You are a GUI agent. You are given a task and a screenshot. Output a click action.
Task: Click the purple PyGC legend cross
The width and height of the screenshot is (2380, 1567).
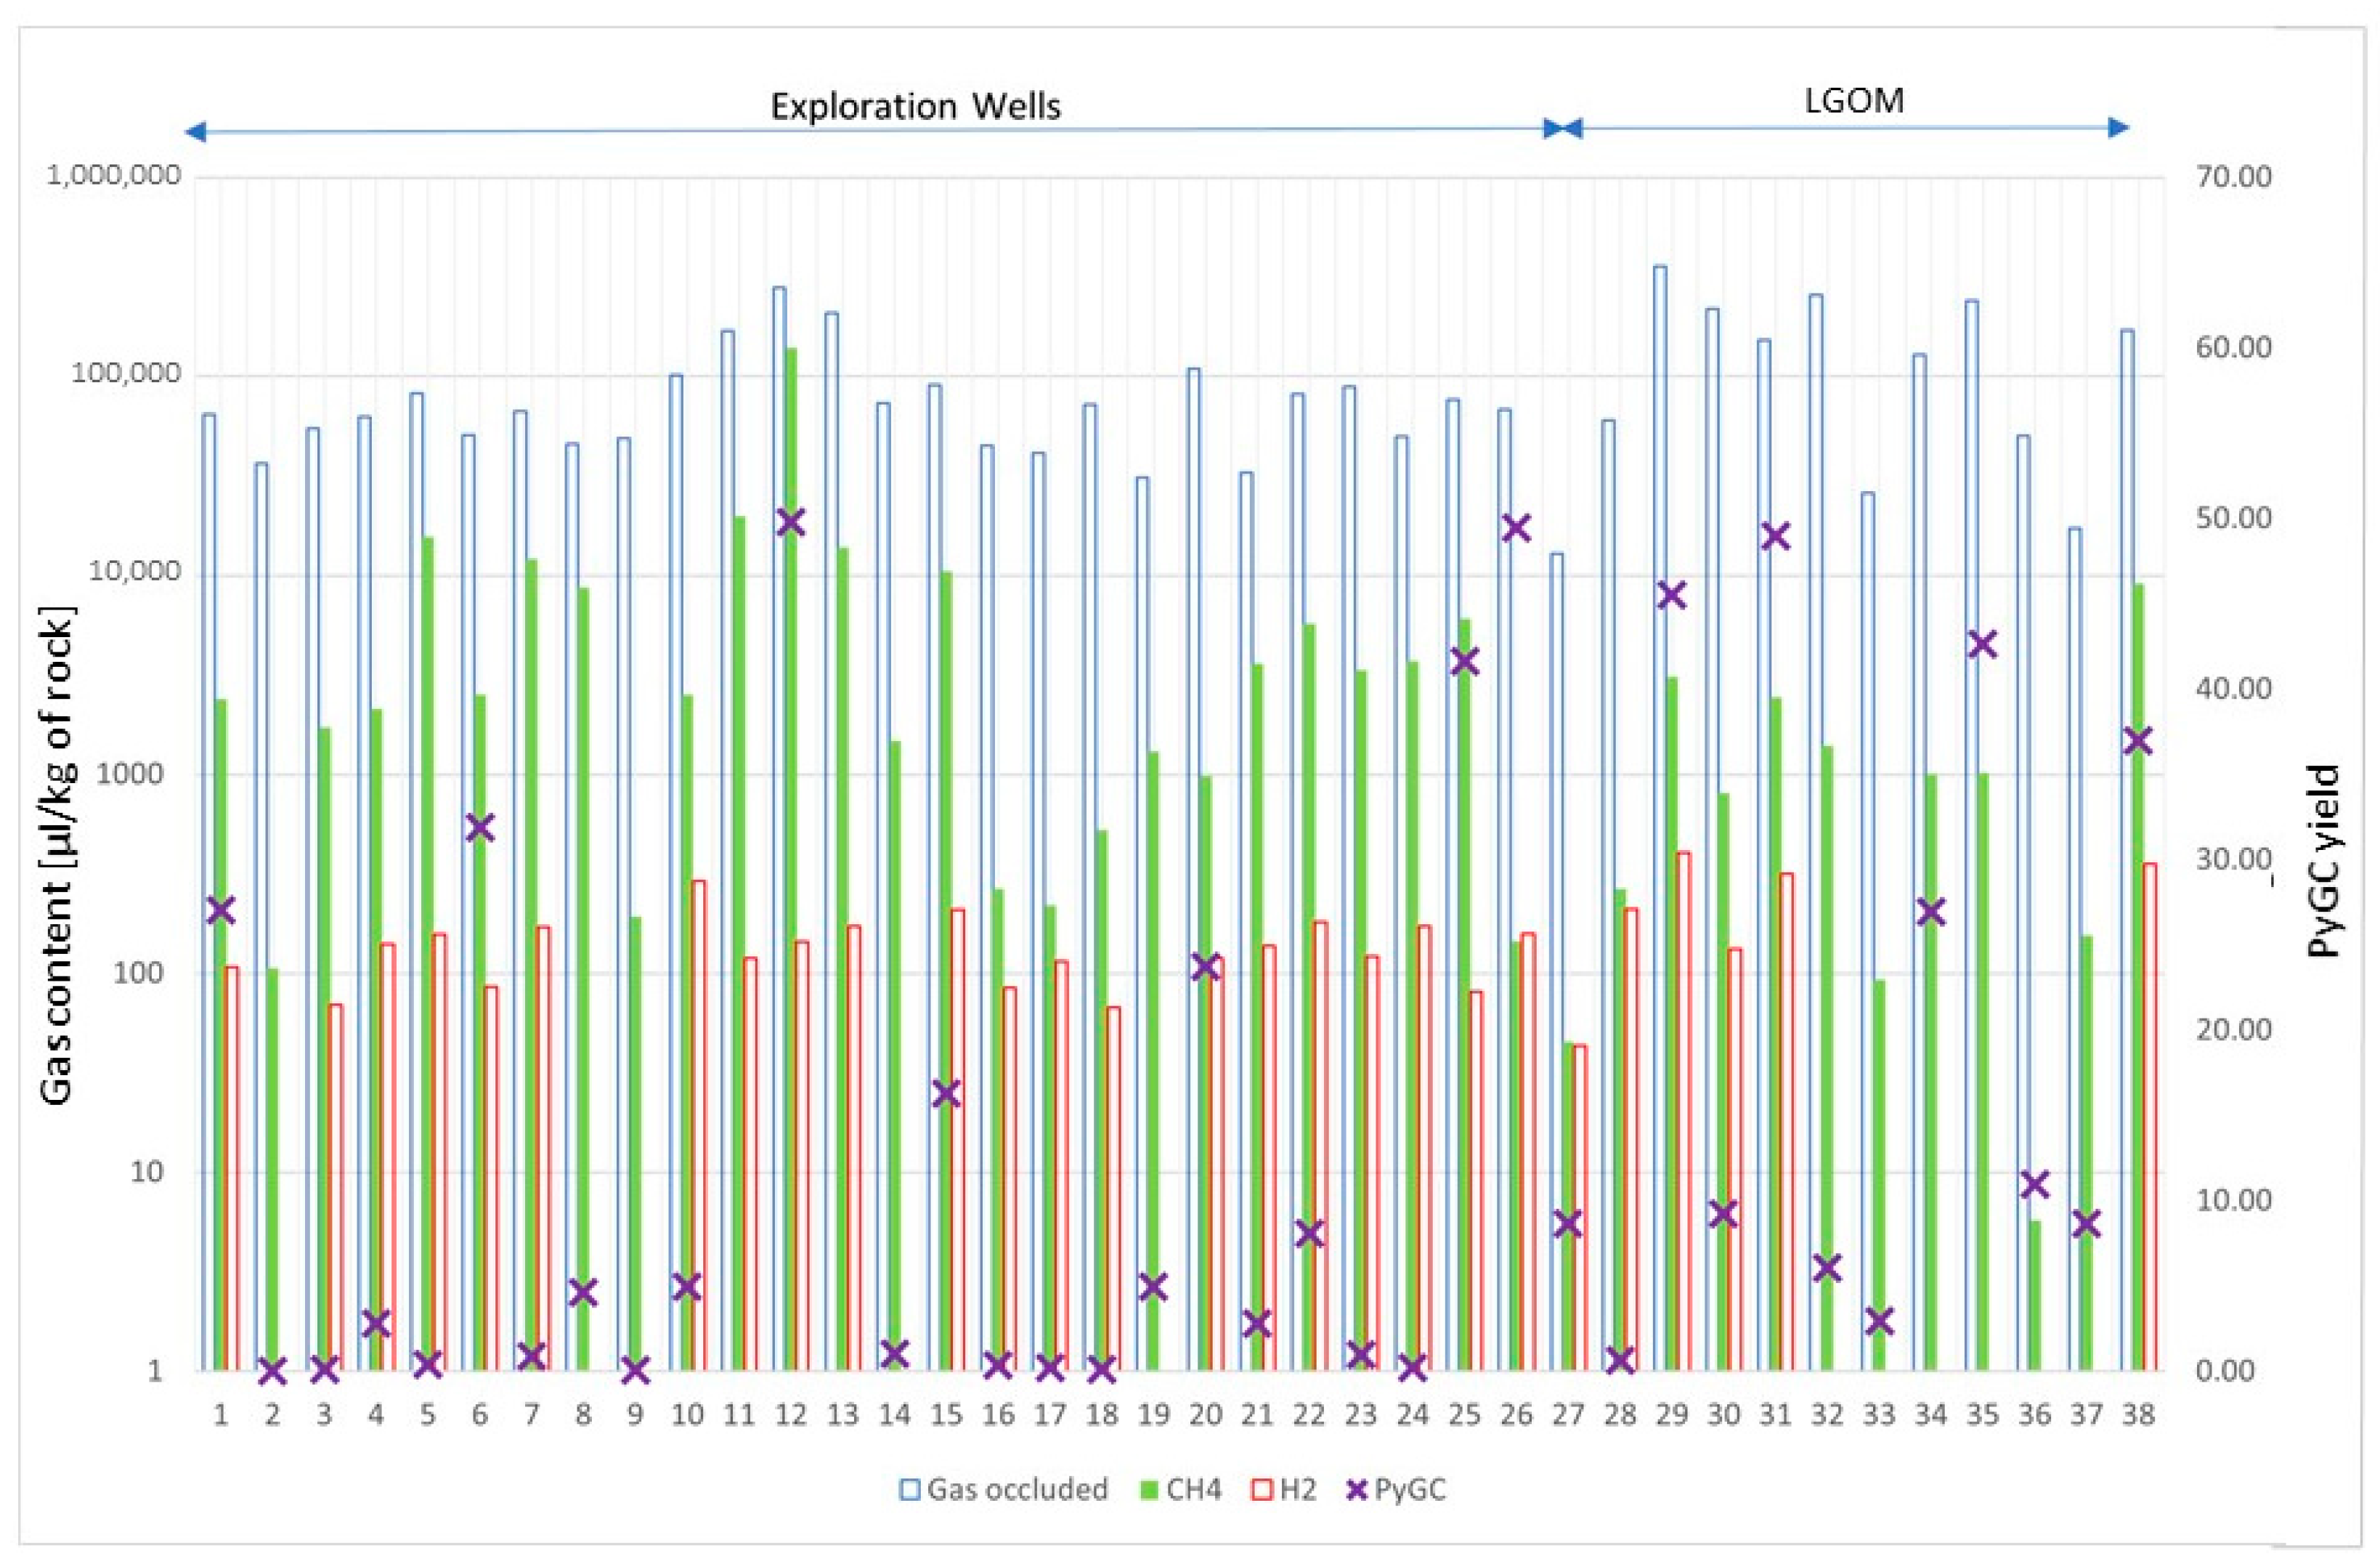[x=1357, y=1490]
